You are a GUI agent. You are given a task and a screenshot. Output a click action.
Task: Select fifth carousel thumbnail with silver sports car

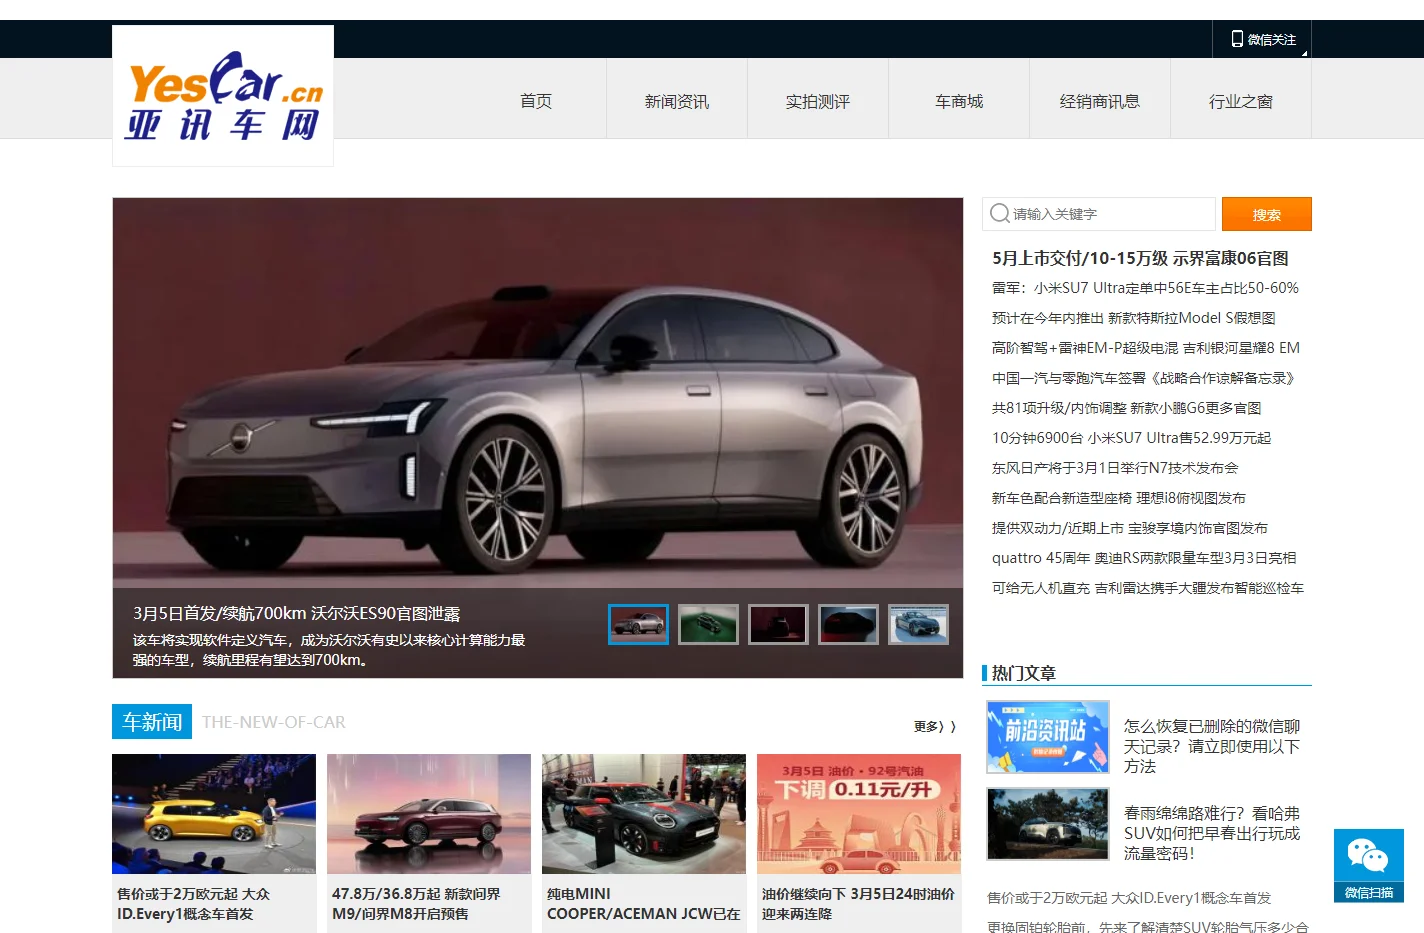[x=918, y=625]
